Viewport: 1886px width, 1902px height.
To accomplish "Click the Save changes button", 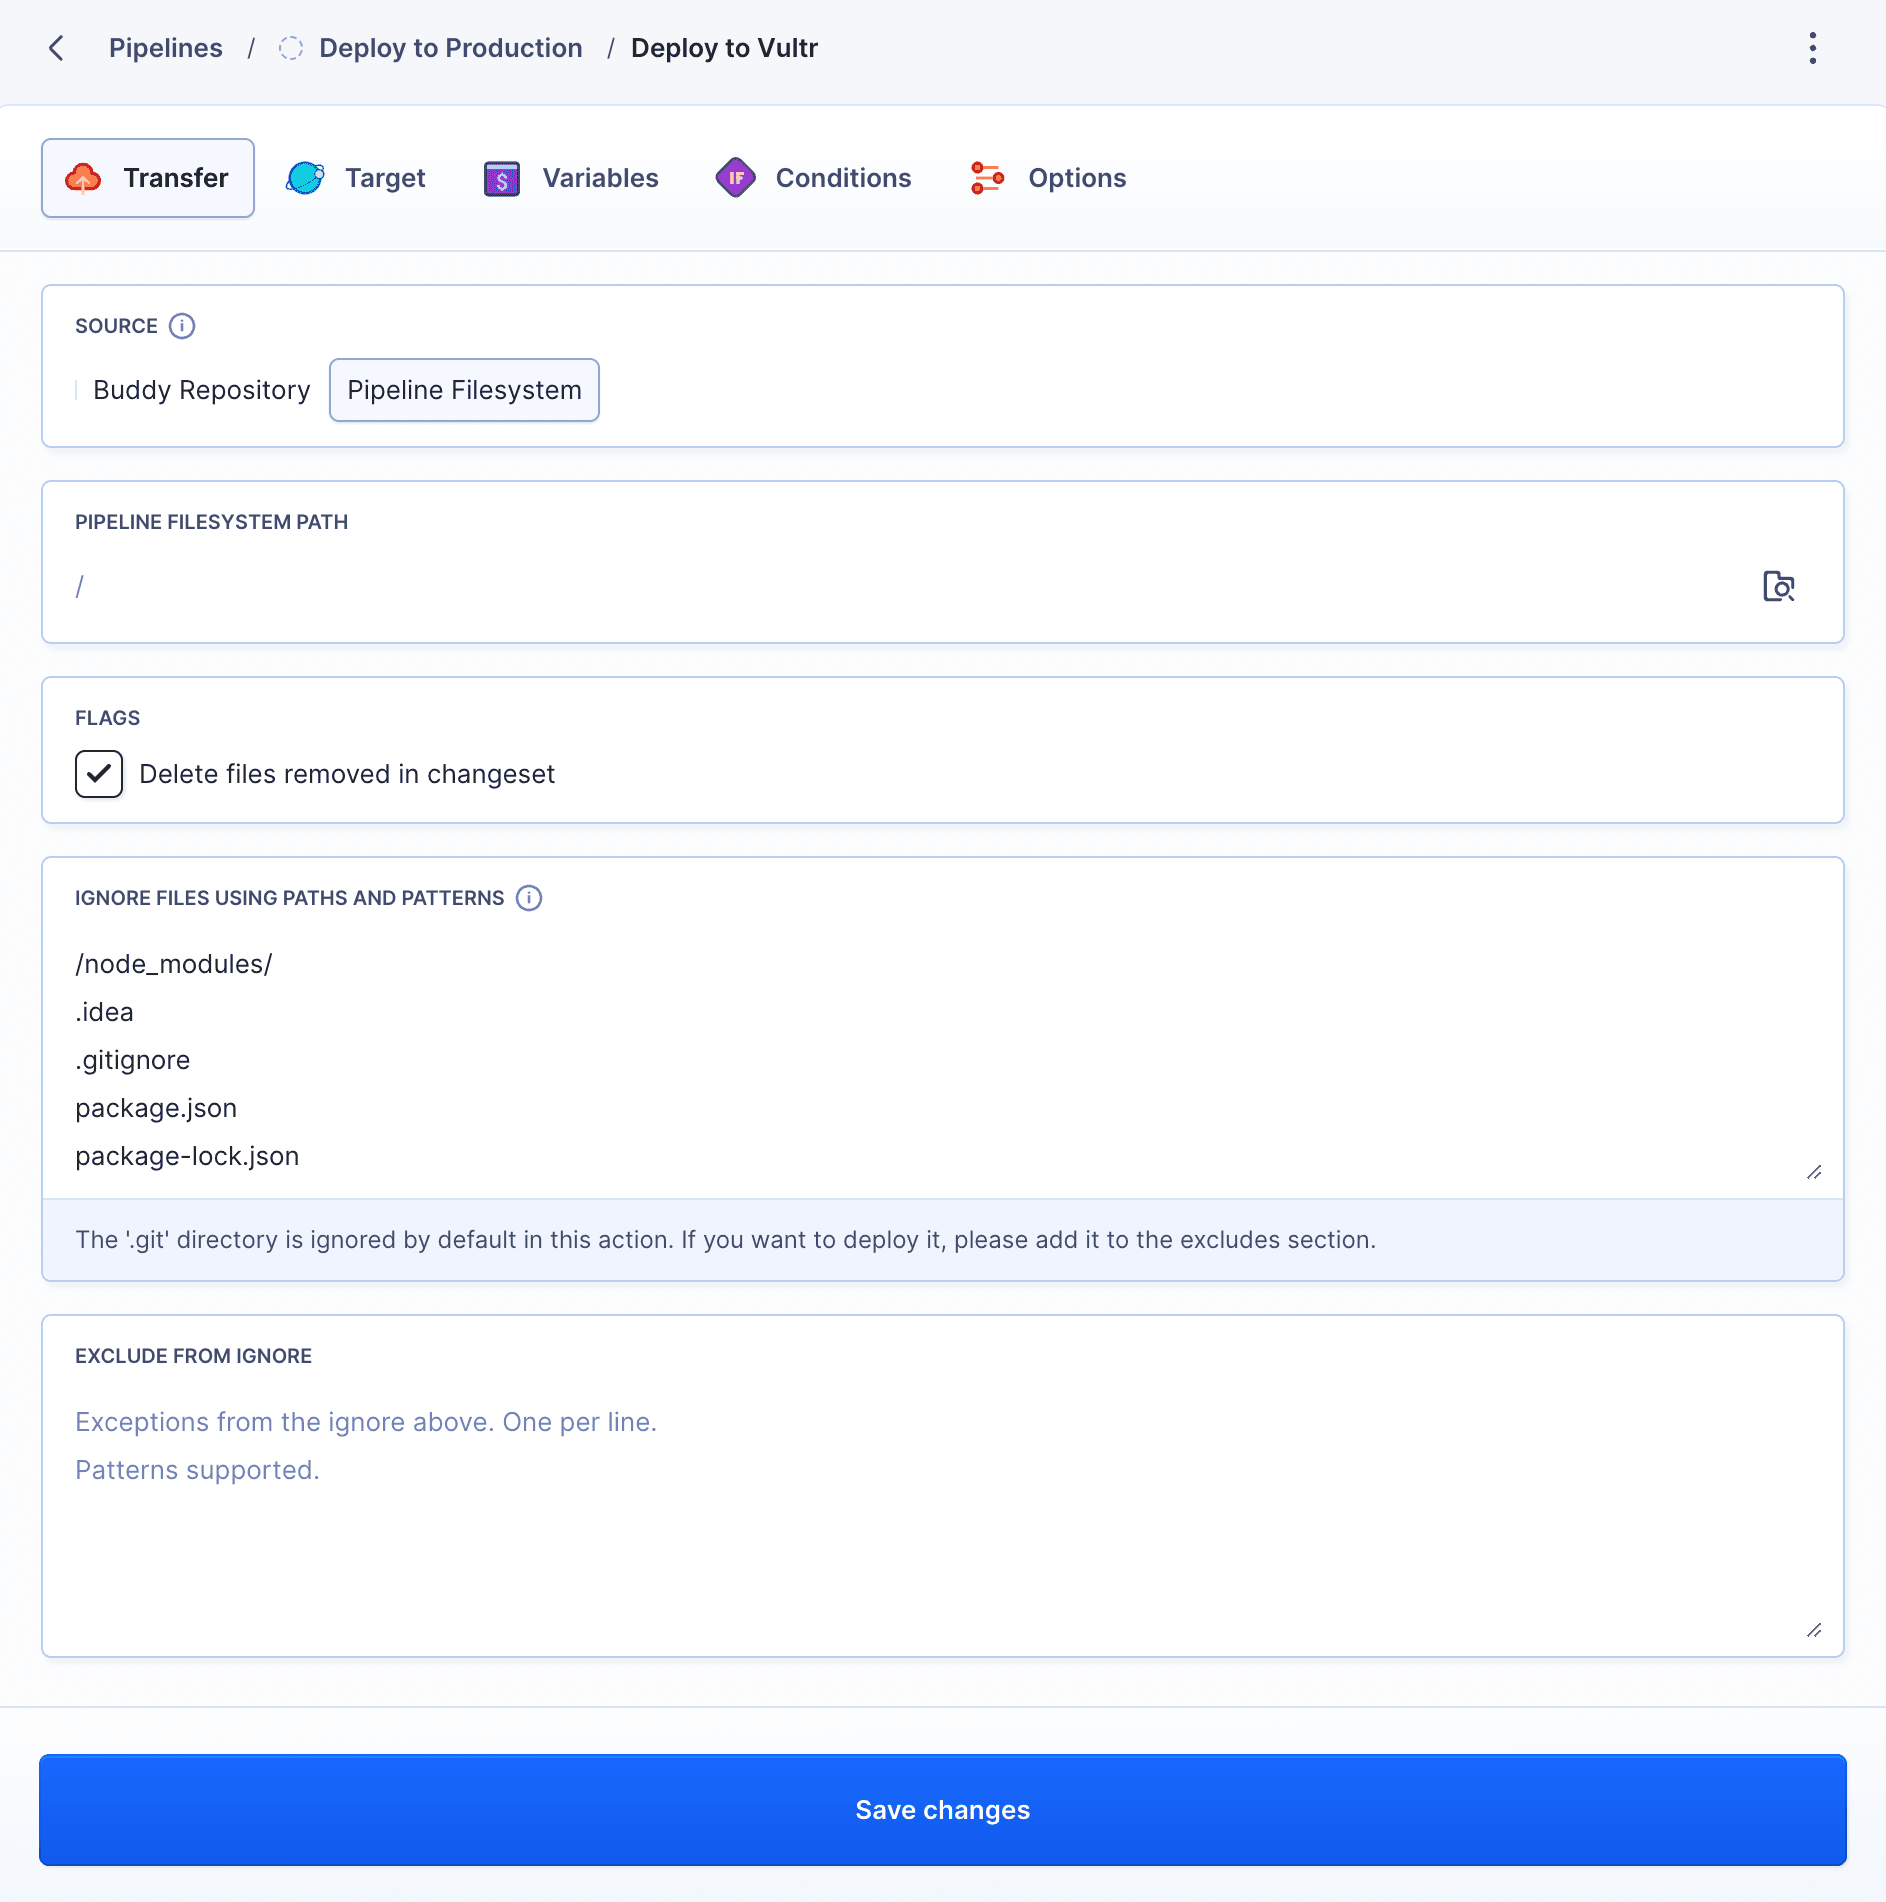I will point(943,1809).
